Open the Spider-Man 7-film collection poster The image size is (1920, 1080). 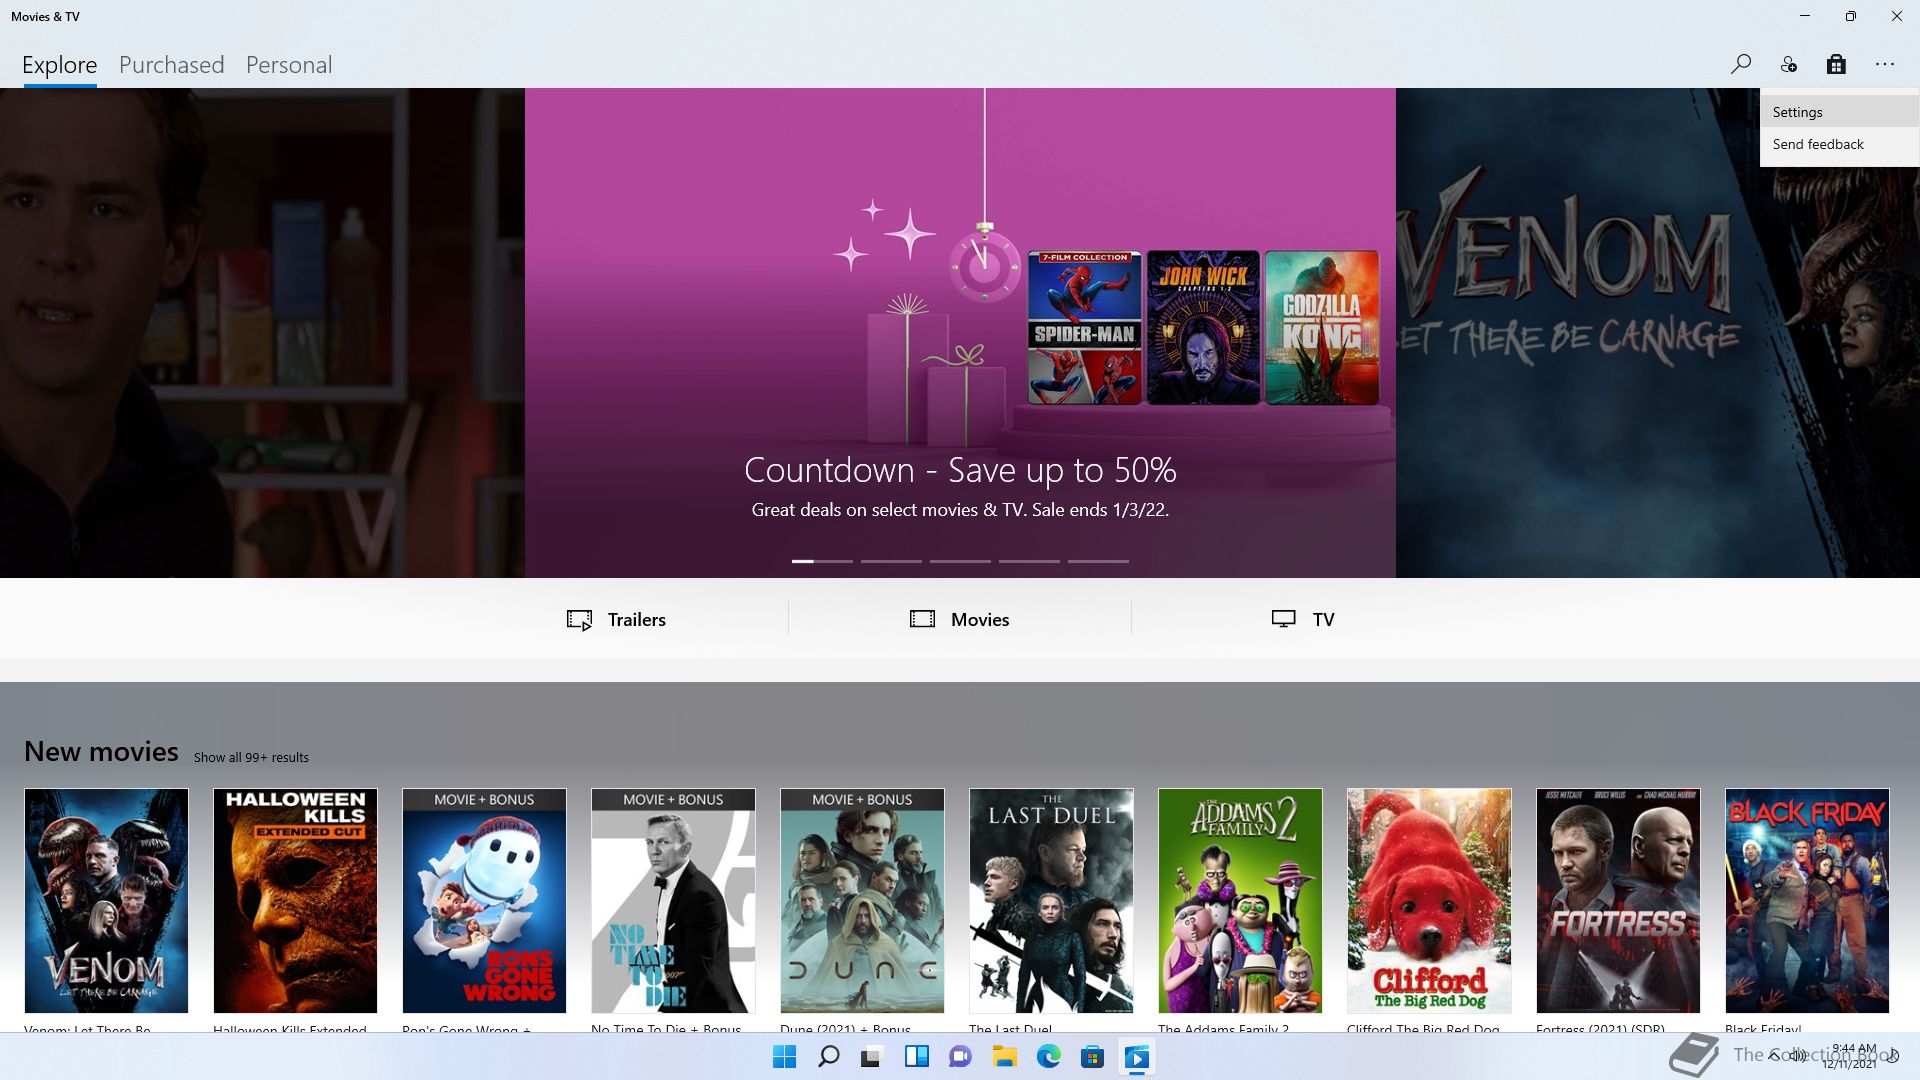coord(1084,327)
